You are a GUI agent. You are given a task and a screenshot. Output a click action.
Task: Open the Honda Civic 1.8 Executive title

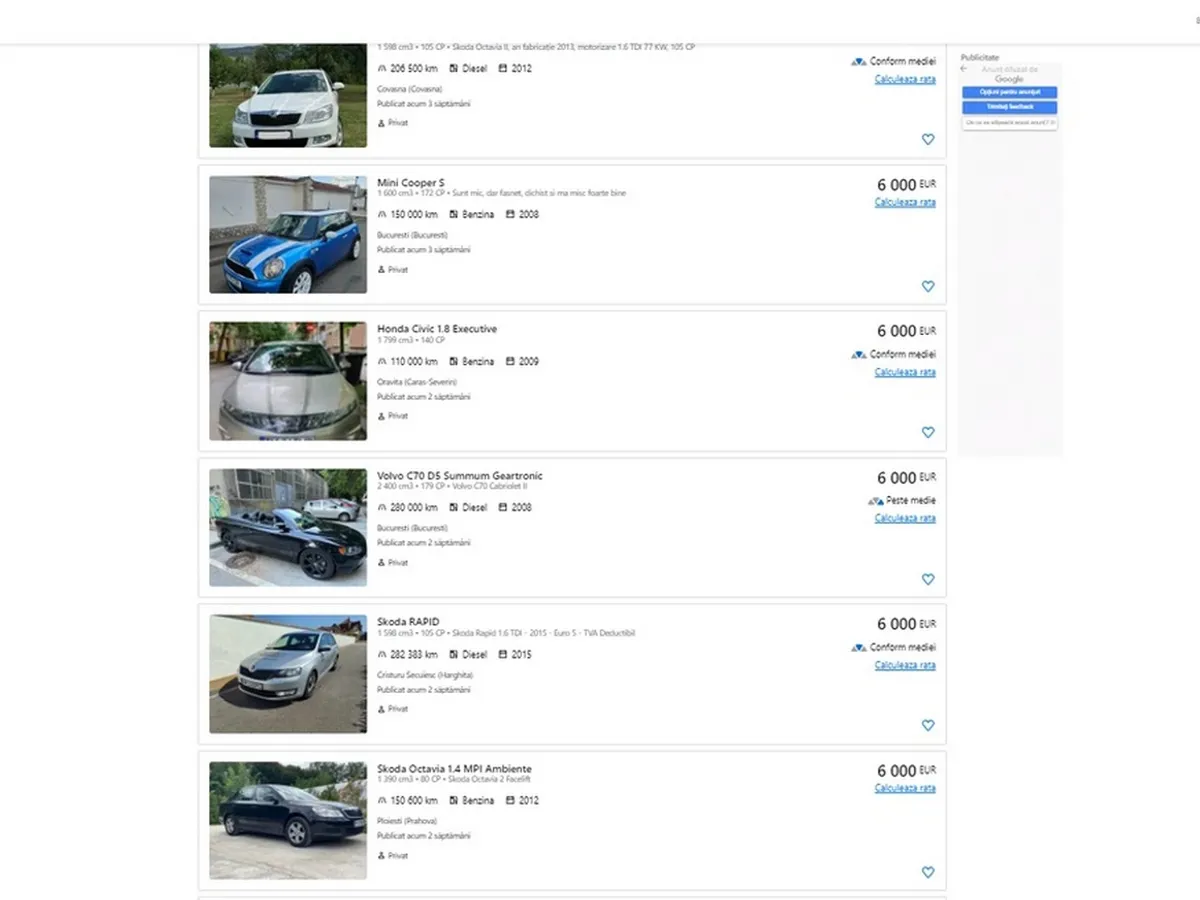[436, 329]
